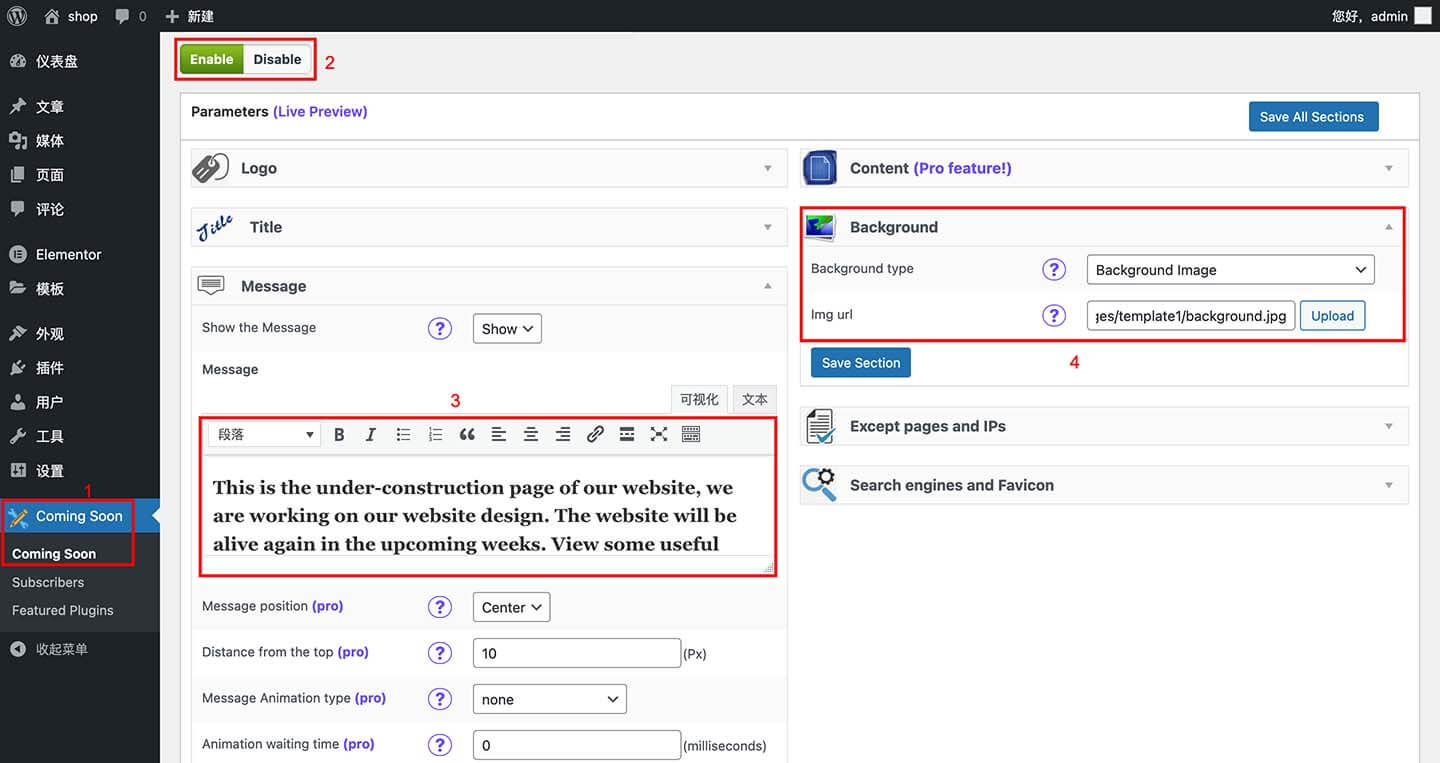Center-align text in the editor
1440x763 pixels.
(x=531, y=434)
